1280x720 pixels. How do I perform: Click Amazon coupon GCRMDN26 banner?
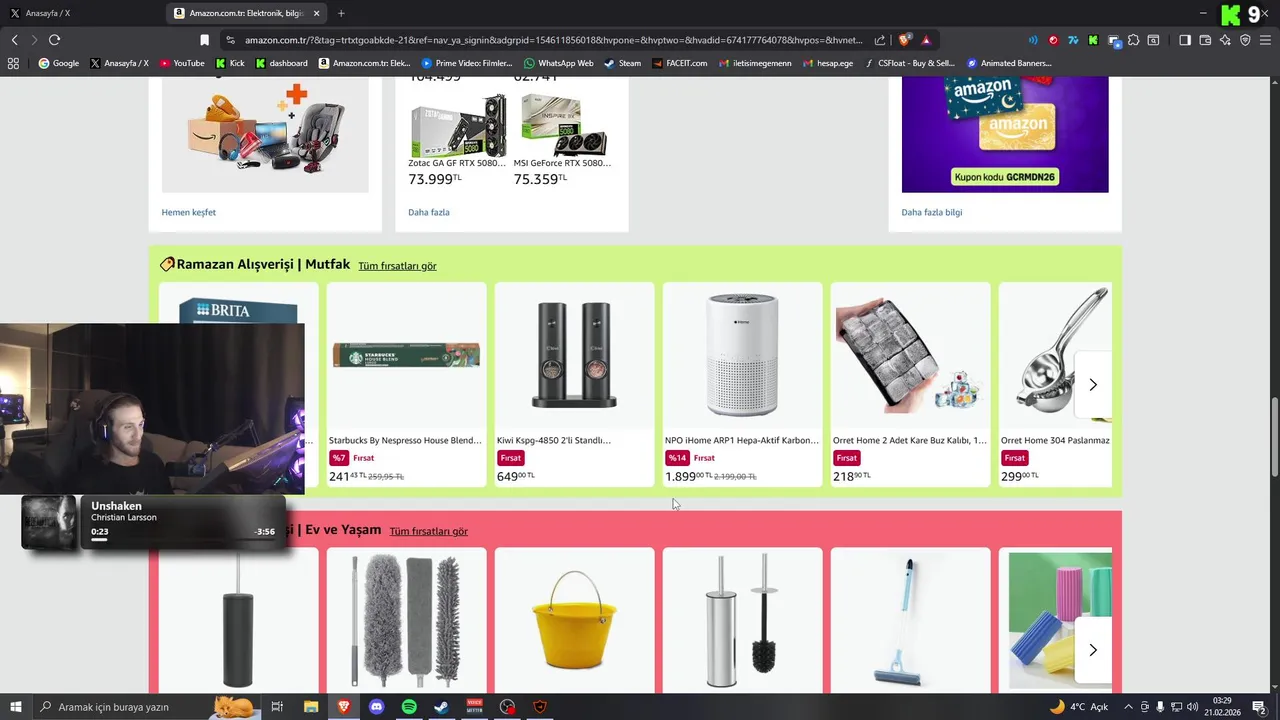pos(1005,134)
